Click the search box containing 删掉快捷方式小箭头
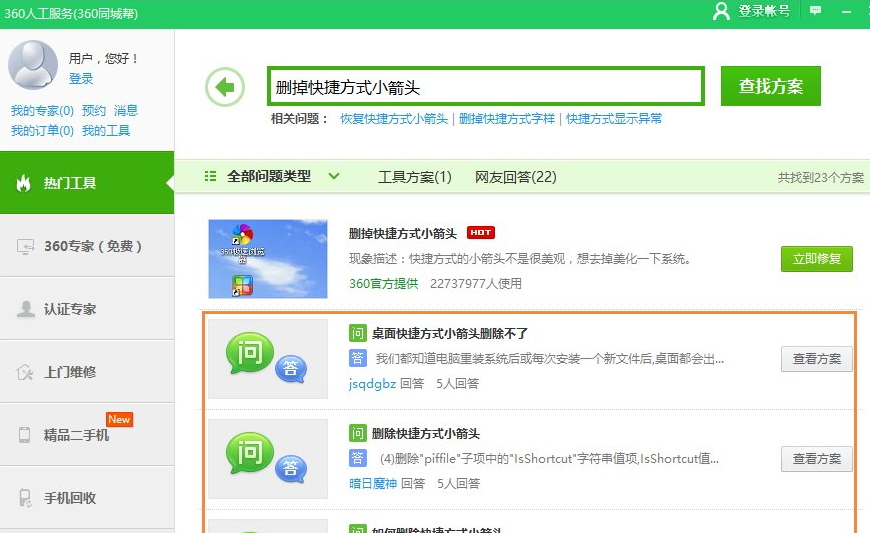 click(486, 86)
